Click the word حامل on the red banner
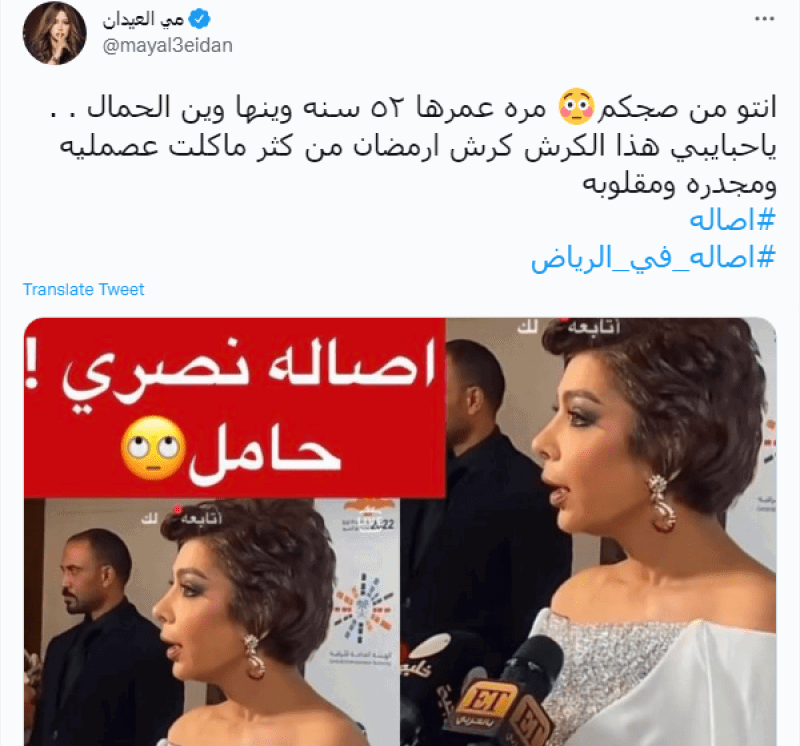Viewport: 800px width, 746px height. coord(264,451)
